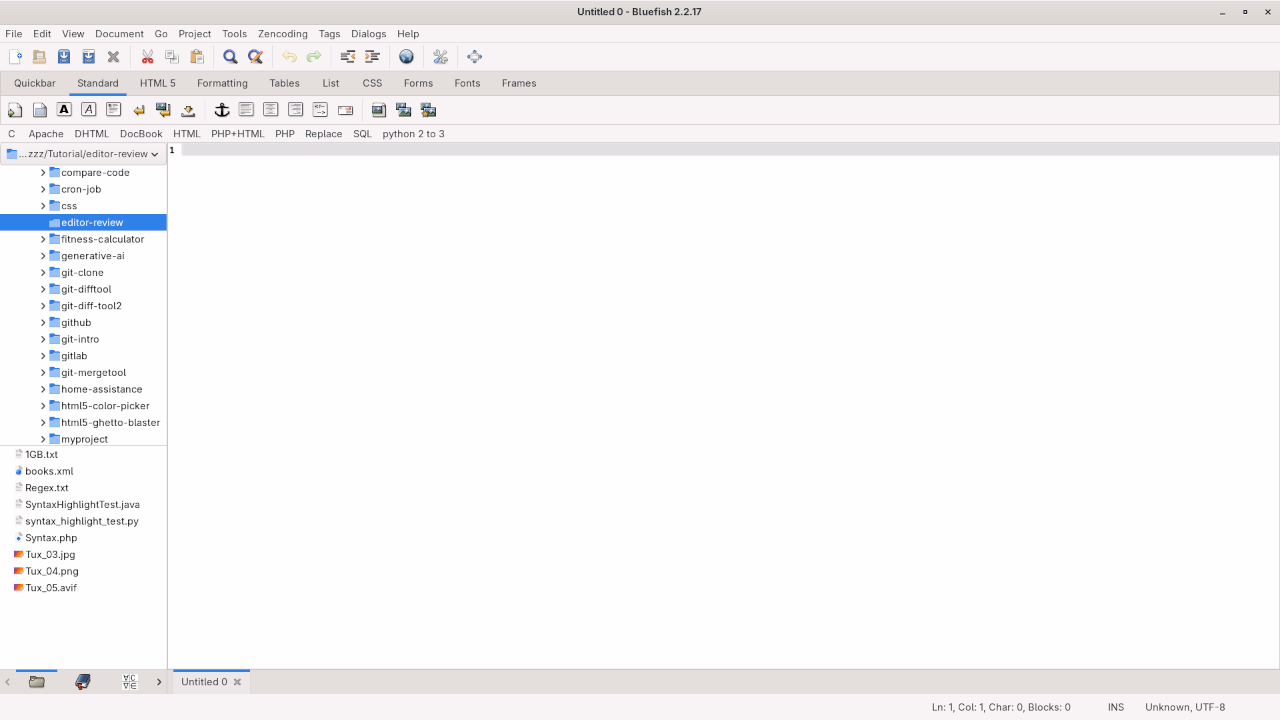Open preferences with the tools icon
Screen dimensions: 1280x720
coord(440,57)
